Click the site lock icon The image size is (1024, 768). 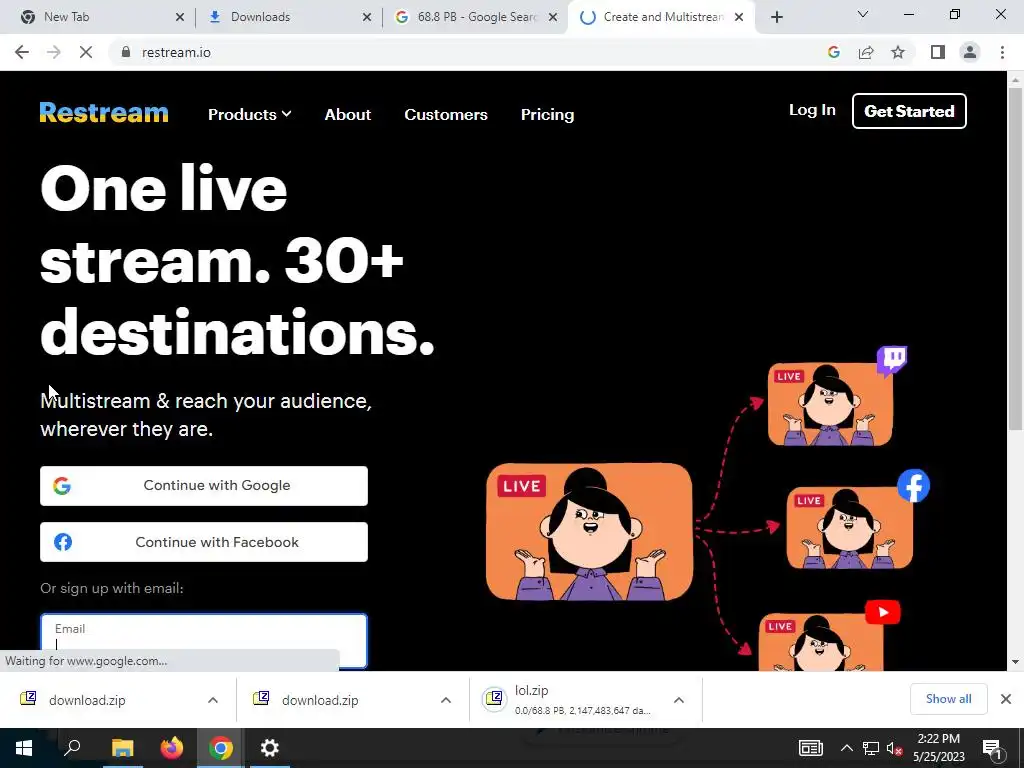pyautogui.click(x=126, y=52)
